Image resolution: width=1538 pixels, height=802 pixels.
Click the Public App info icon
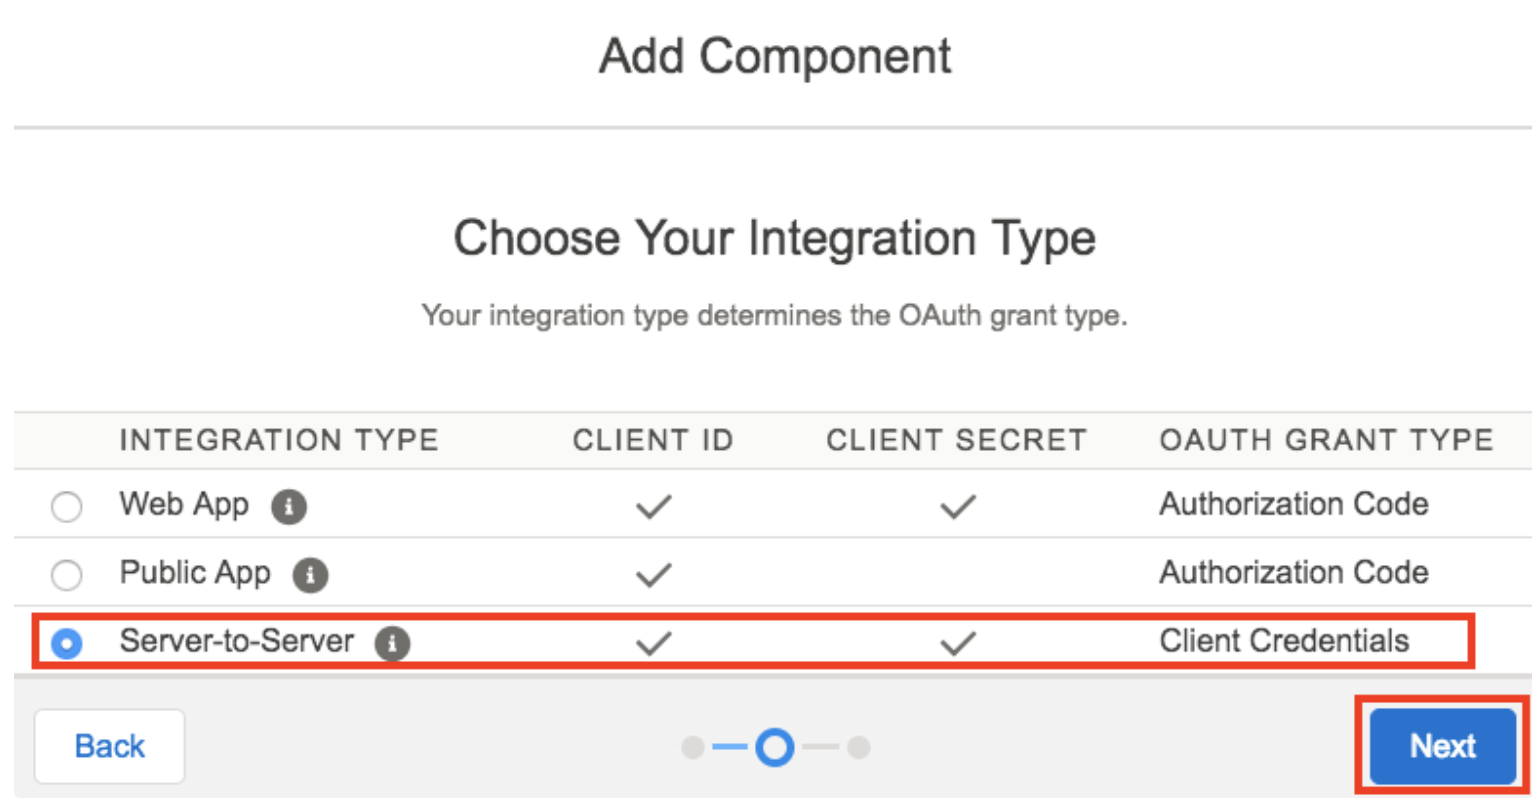pyautogui.click(x=310, y=575)
